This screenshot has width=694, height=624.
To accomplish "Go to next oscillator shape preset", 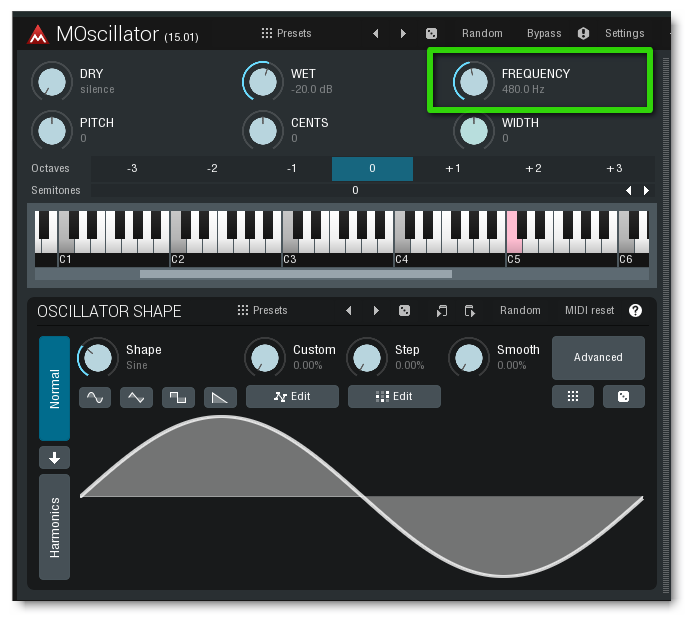I will tap(376, 310).
